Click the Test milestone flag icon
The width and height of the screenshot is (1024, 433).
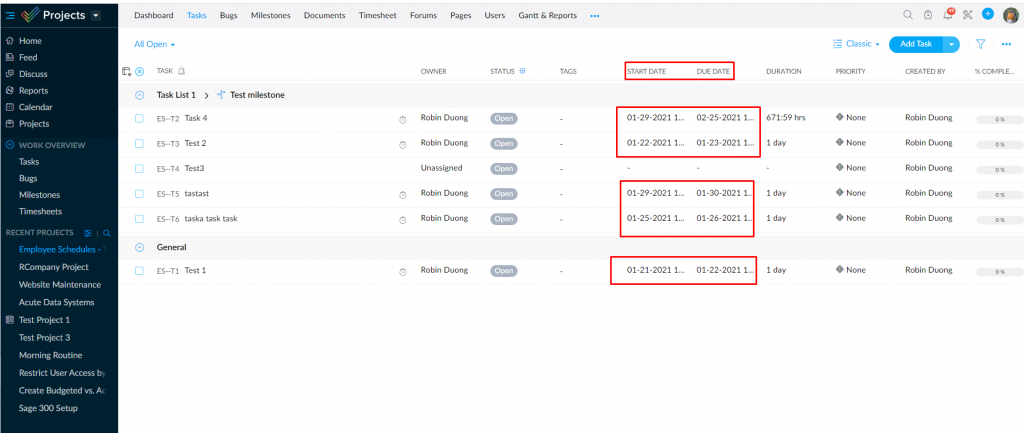tap(221, 95)
